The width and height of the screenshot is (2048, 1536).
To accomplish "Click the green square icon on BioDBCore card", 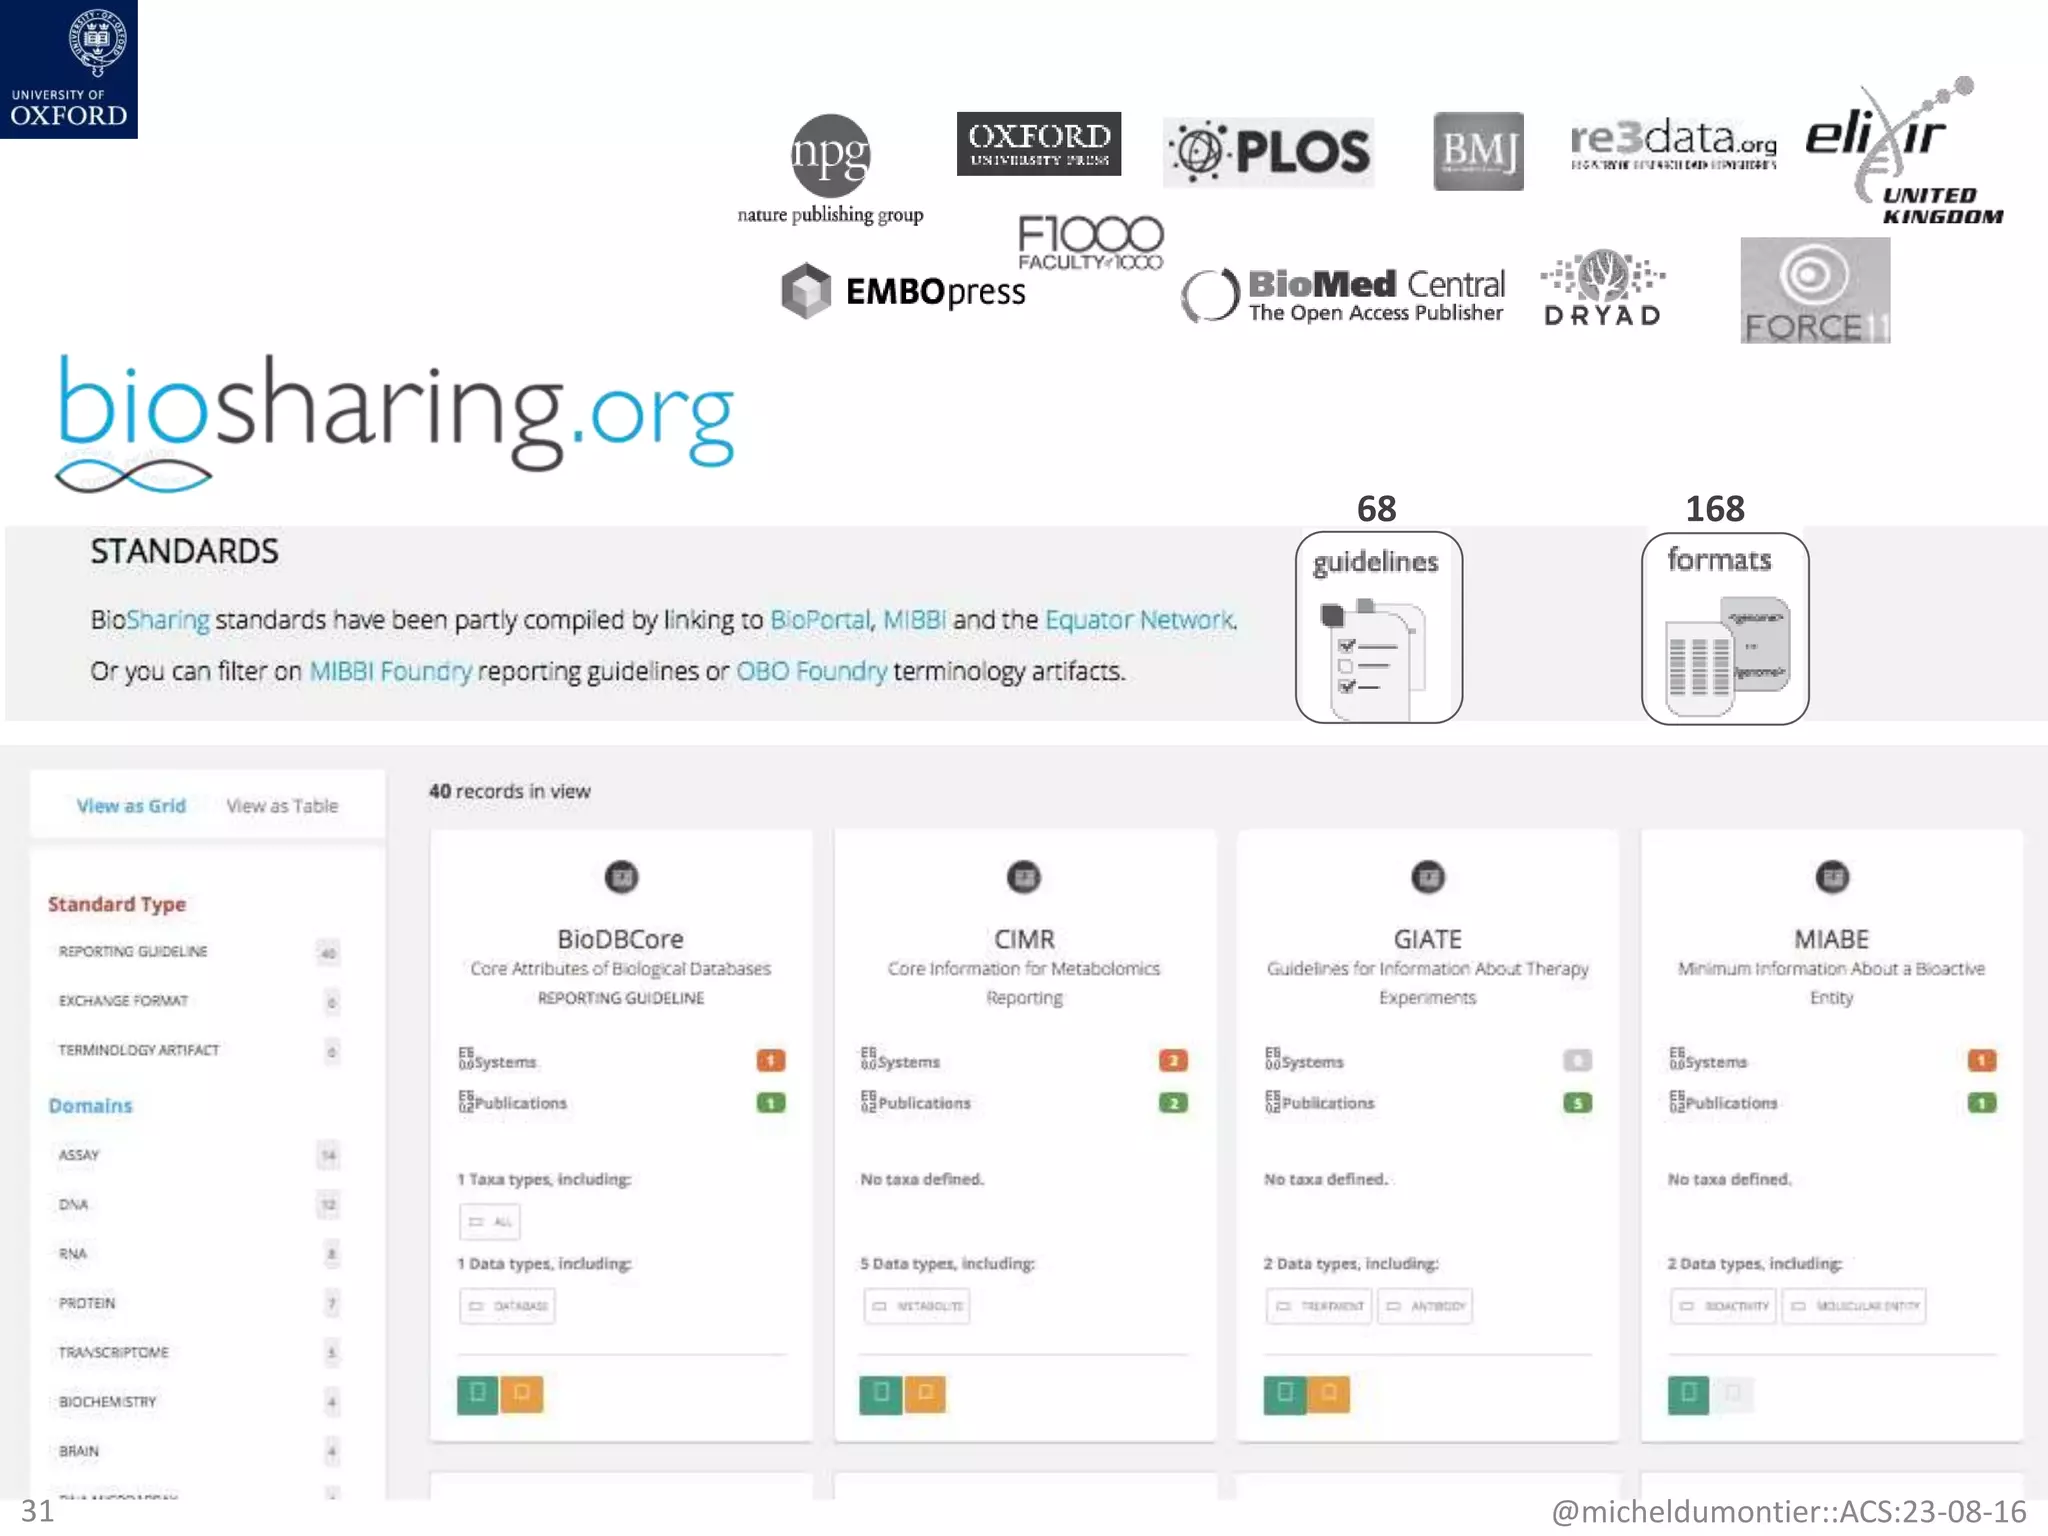I will pyautogui.click(x=478, y=1393).
